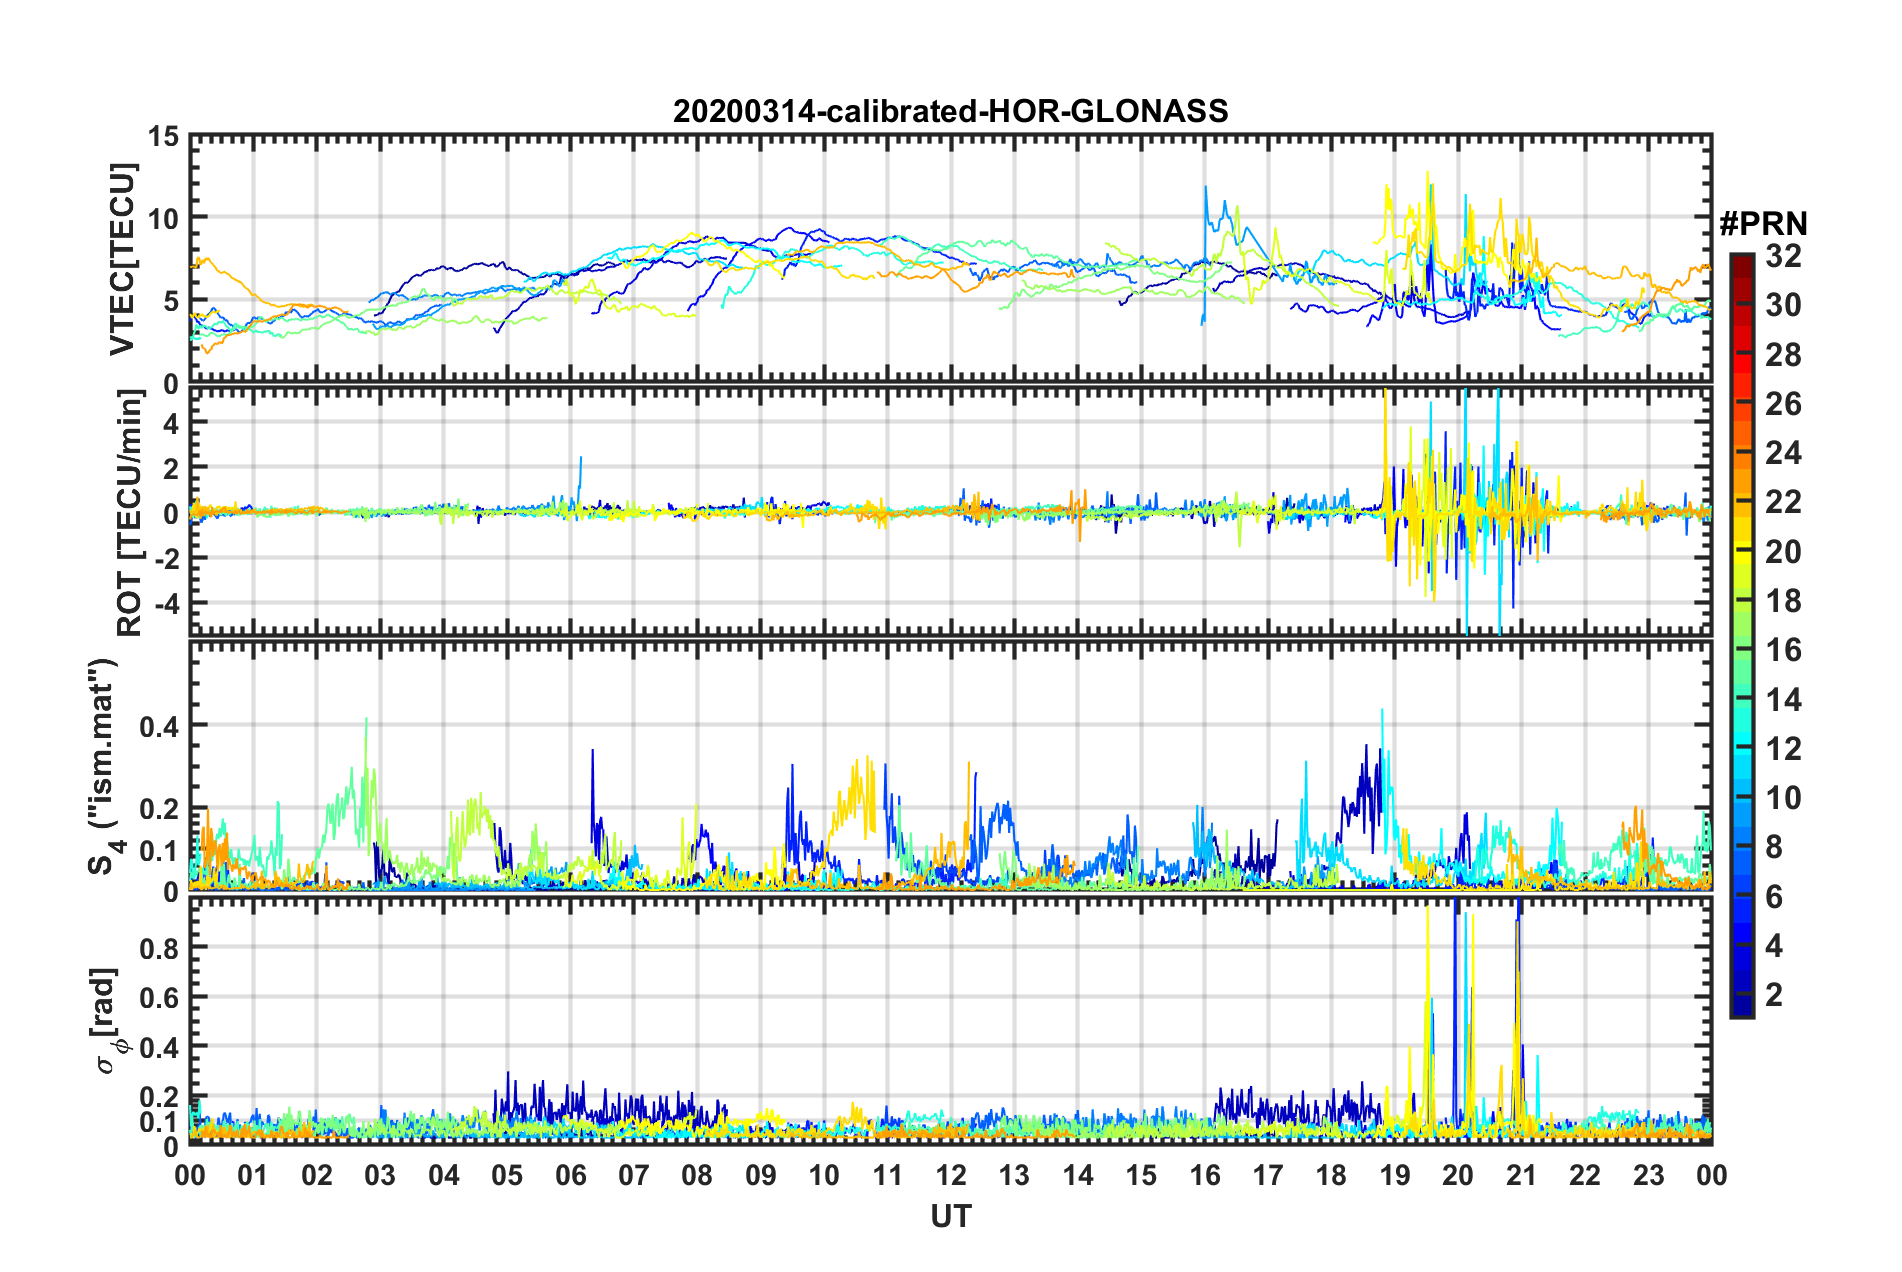Viewport: 1902px width, 1272px height.
Task: Click the "5" tick on the VTEC axis
Action: 172,301
